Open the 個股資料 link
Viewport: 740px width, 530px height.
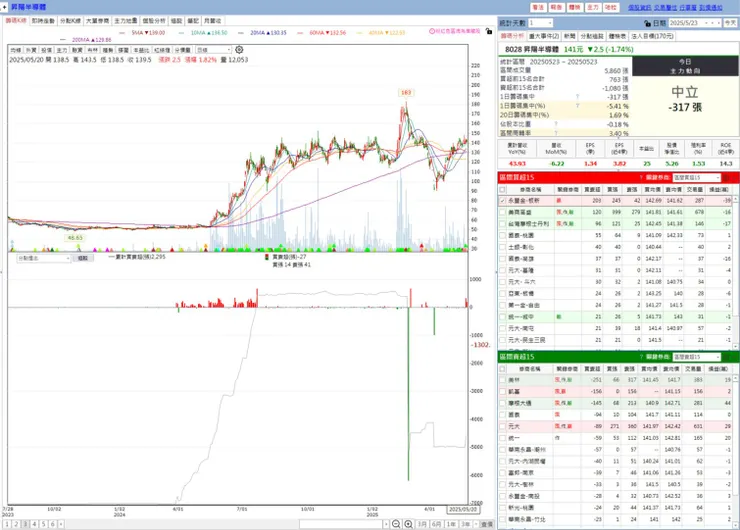(x=639, y=8)
